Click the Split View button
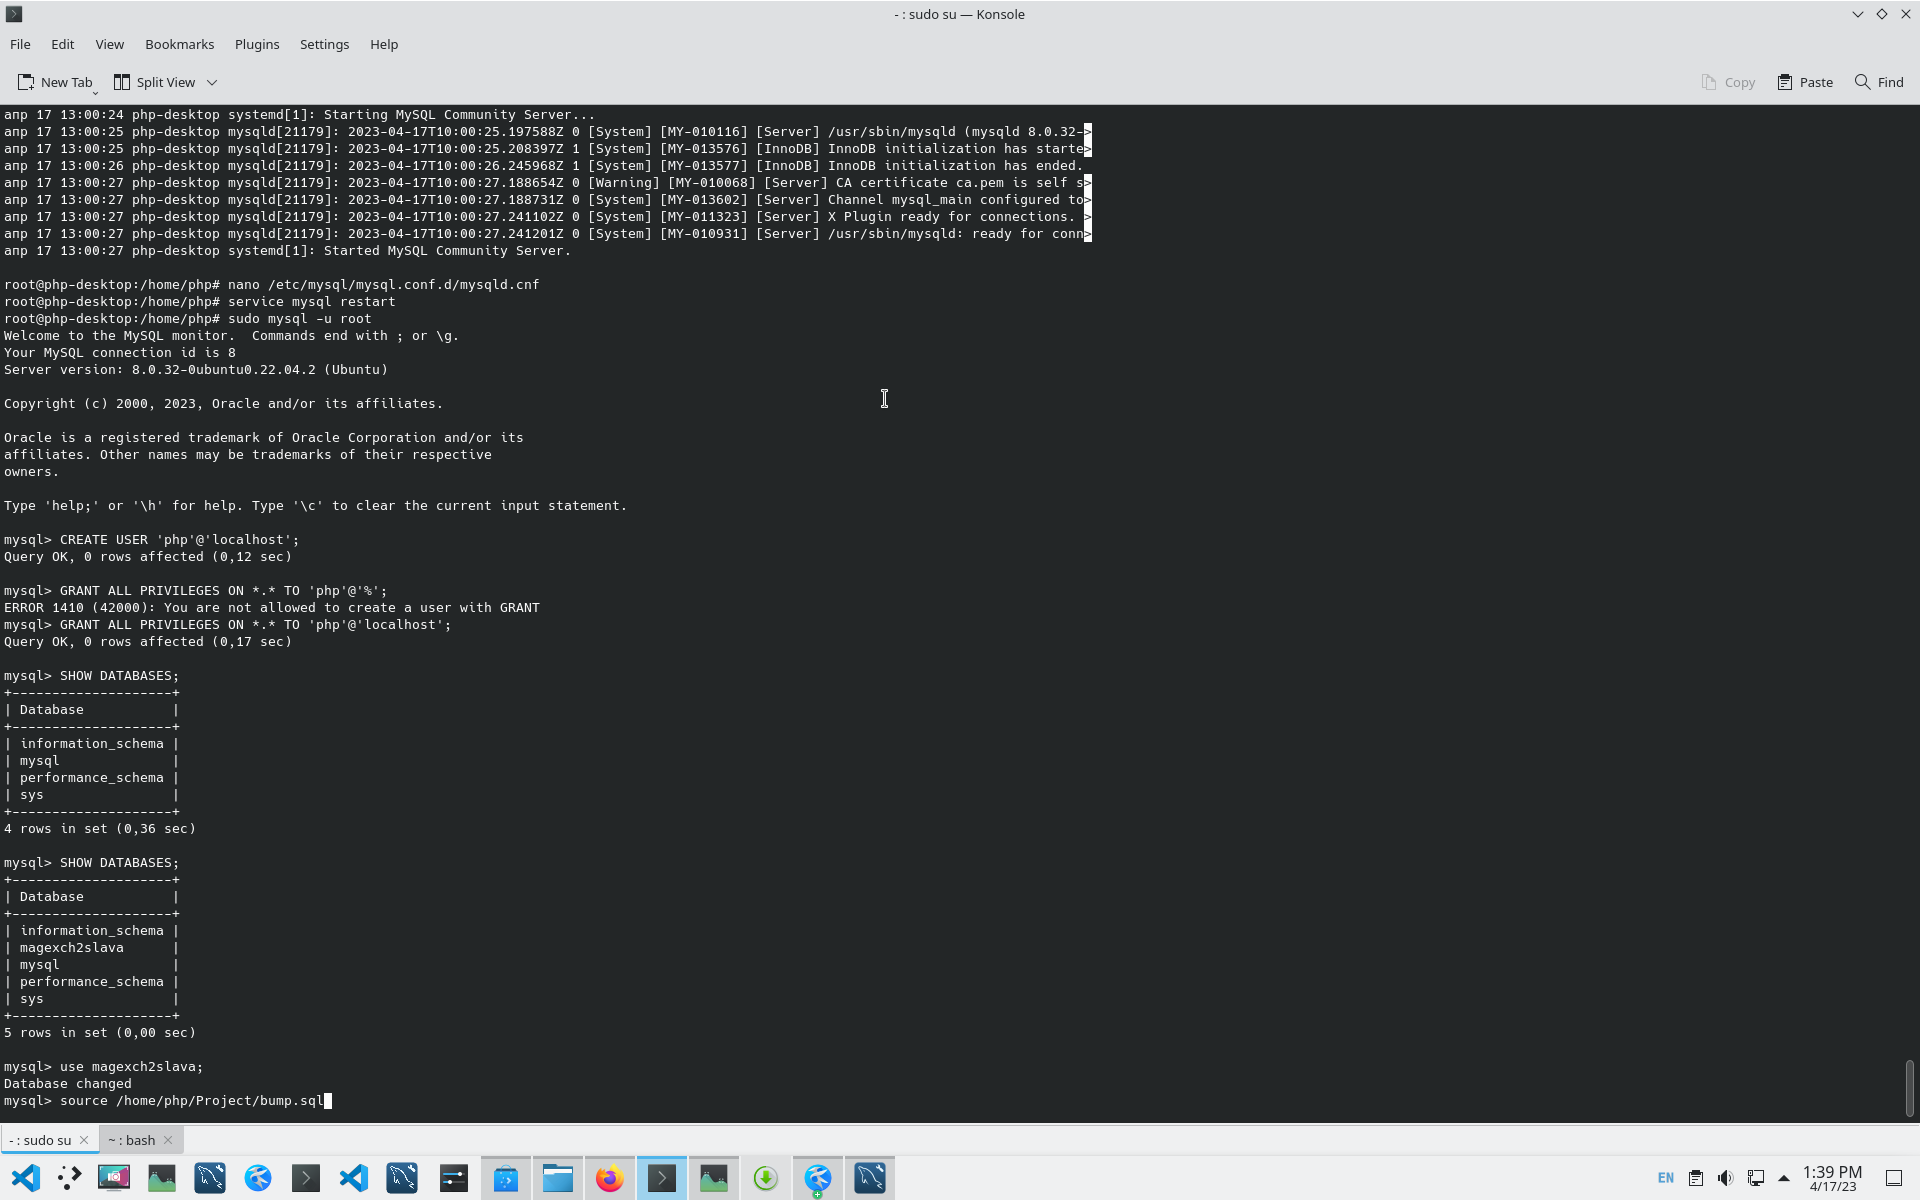Screen dimensions: 1920x1200 [x=154, y=82]
